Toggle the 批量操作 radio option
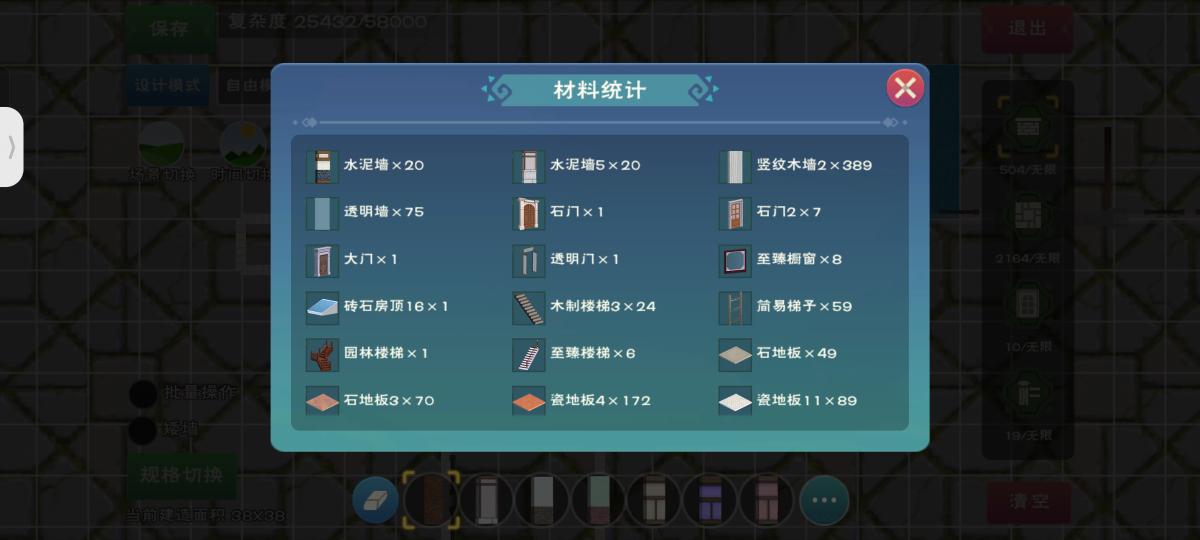Viewport: 1200px width, 540px height. click(x=143, y=393)
